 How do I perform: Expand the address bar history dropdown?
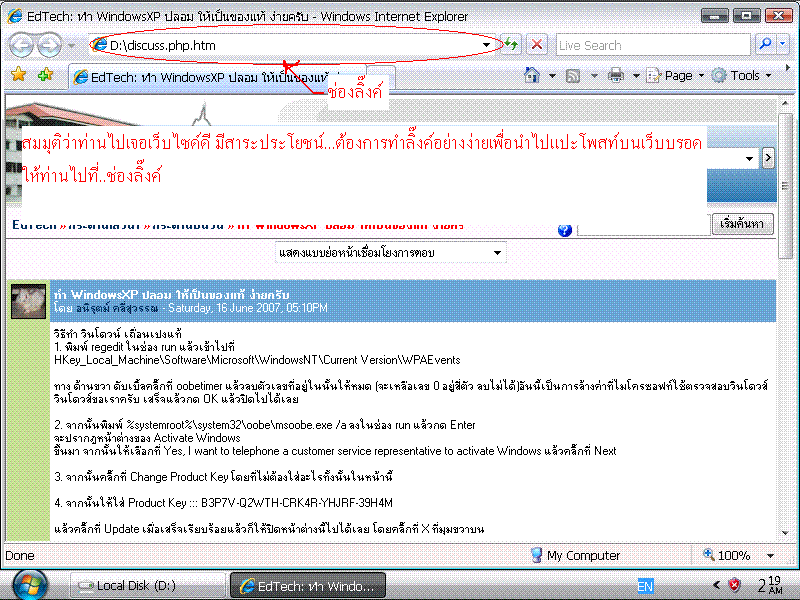tap(486, 45)
